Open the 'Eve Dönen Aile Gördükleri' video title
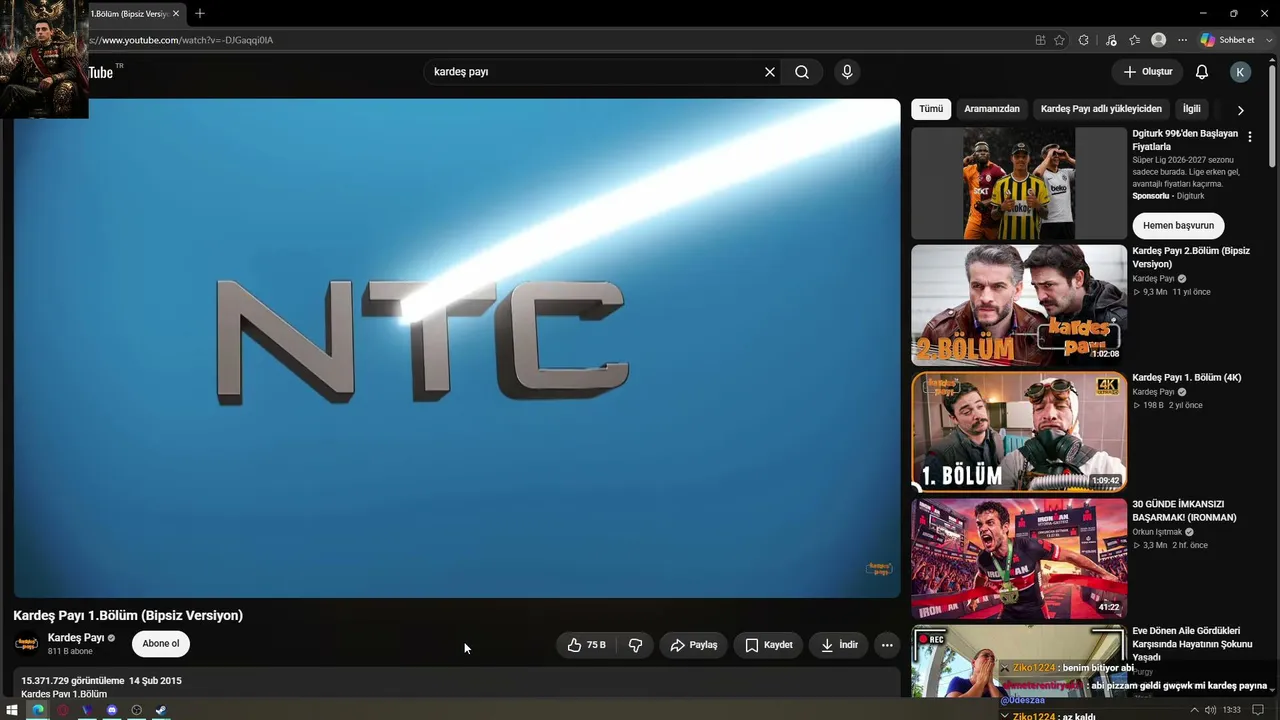 [x=1193, y=644]
